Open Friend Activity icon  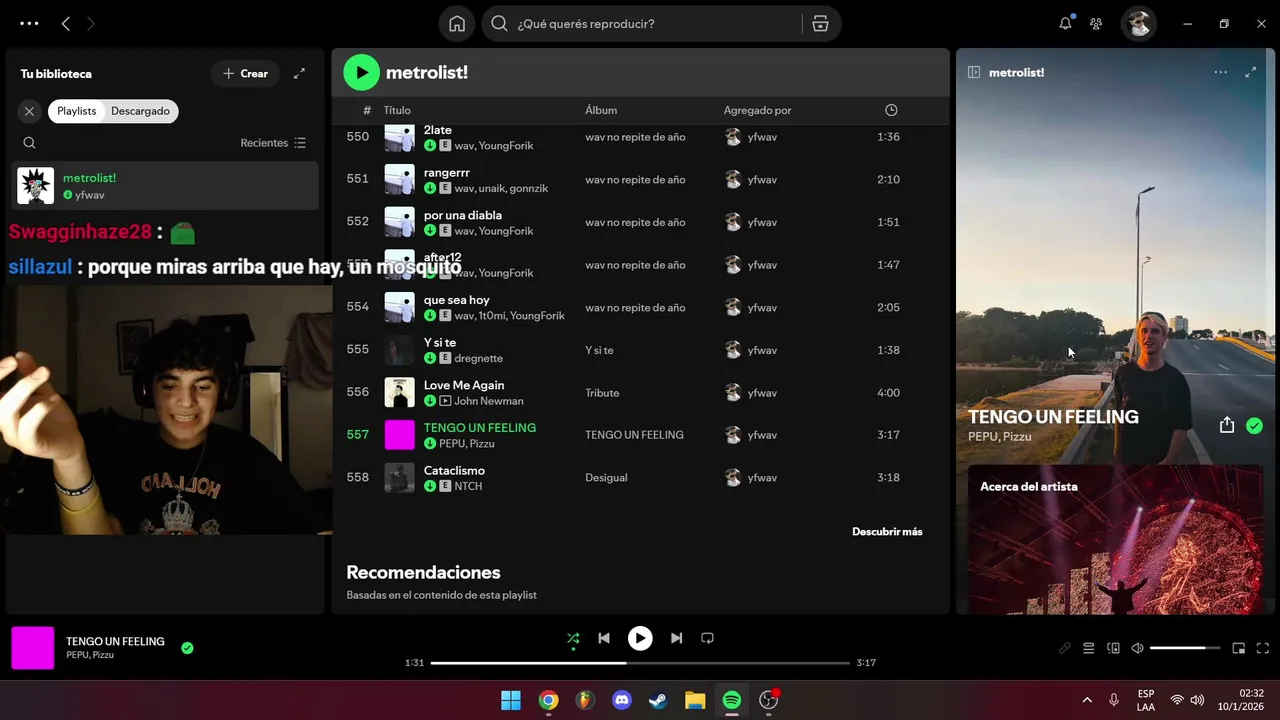[x=1096, y=24]
